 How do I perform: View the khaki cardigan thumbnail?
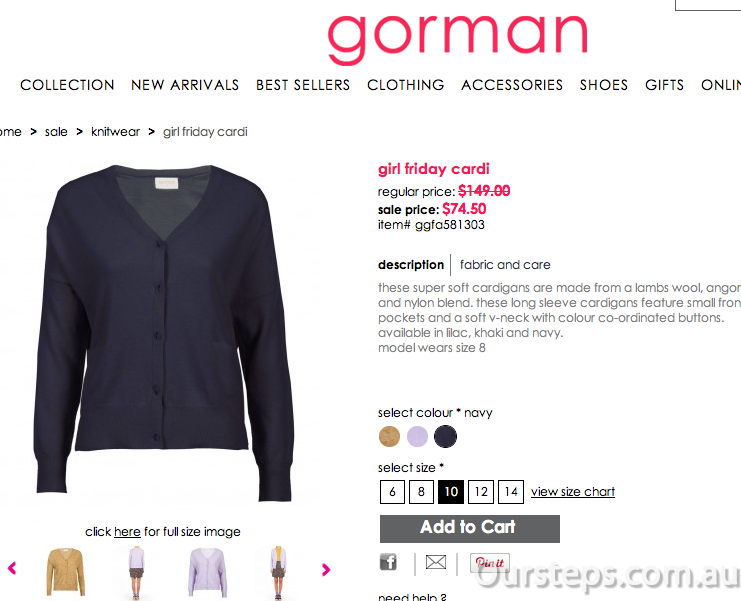click(x=66, y=571)
